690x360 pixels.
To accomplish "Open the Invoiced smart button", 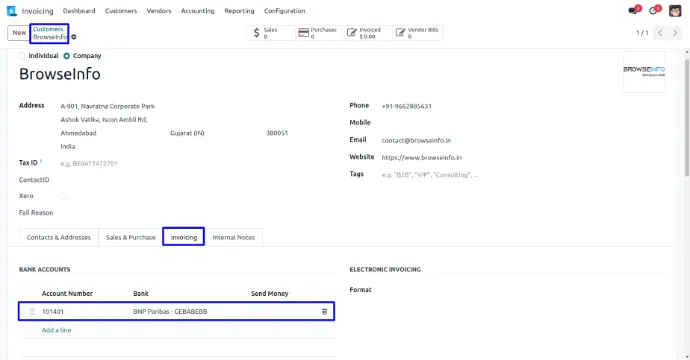I will click(367, 33).
